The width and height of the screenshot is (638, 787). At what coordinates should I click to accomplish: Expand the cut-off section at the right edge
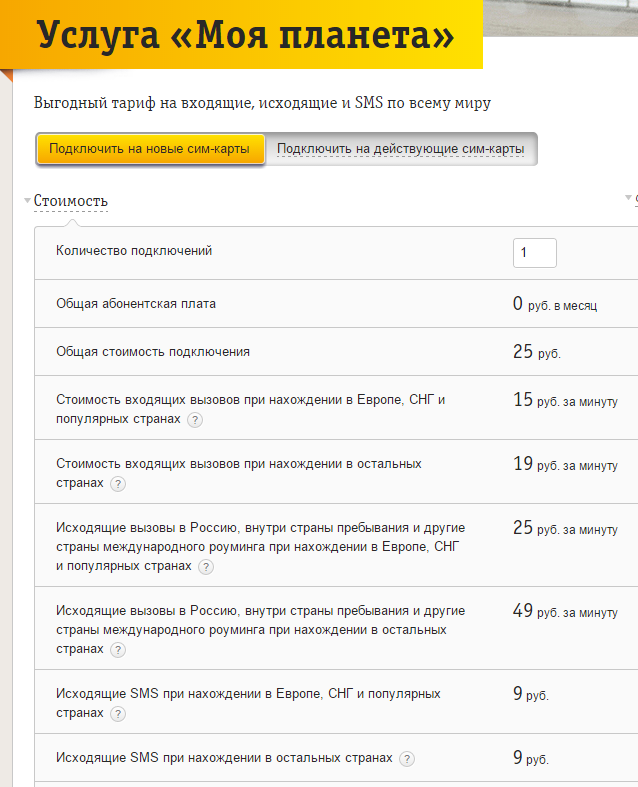pyautogui.click(x=631, y=199)
